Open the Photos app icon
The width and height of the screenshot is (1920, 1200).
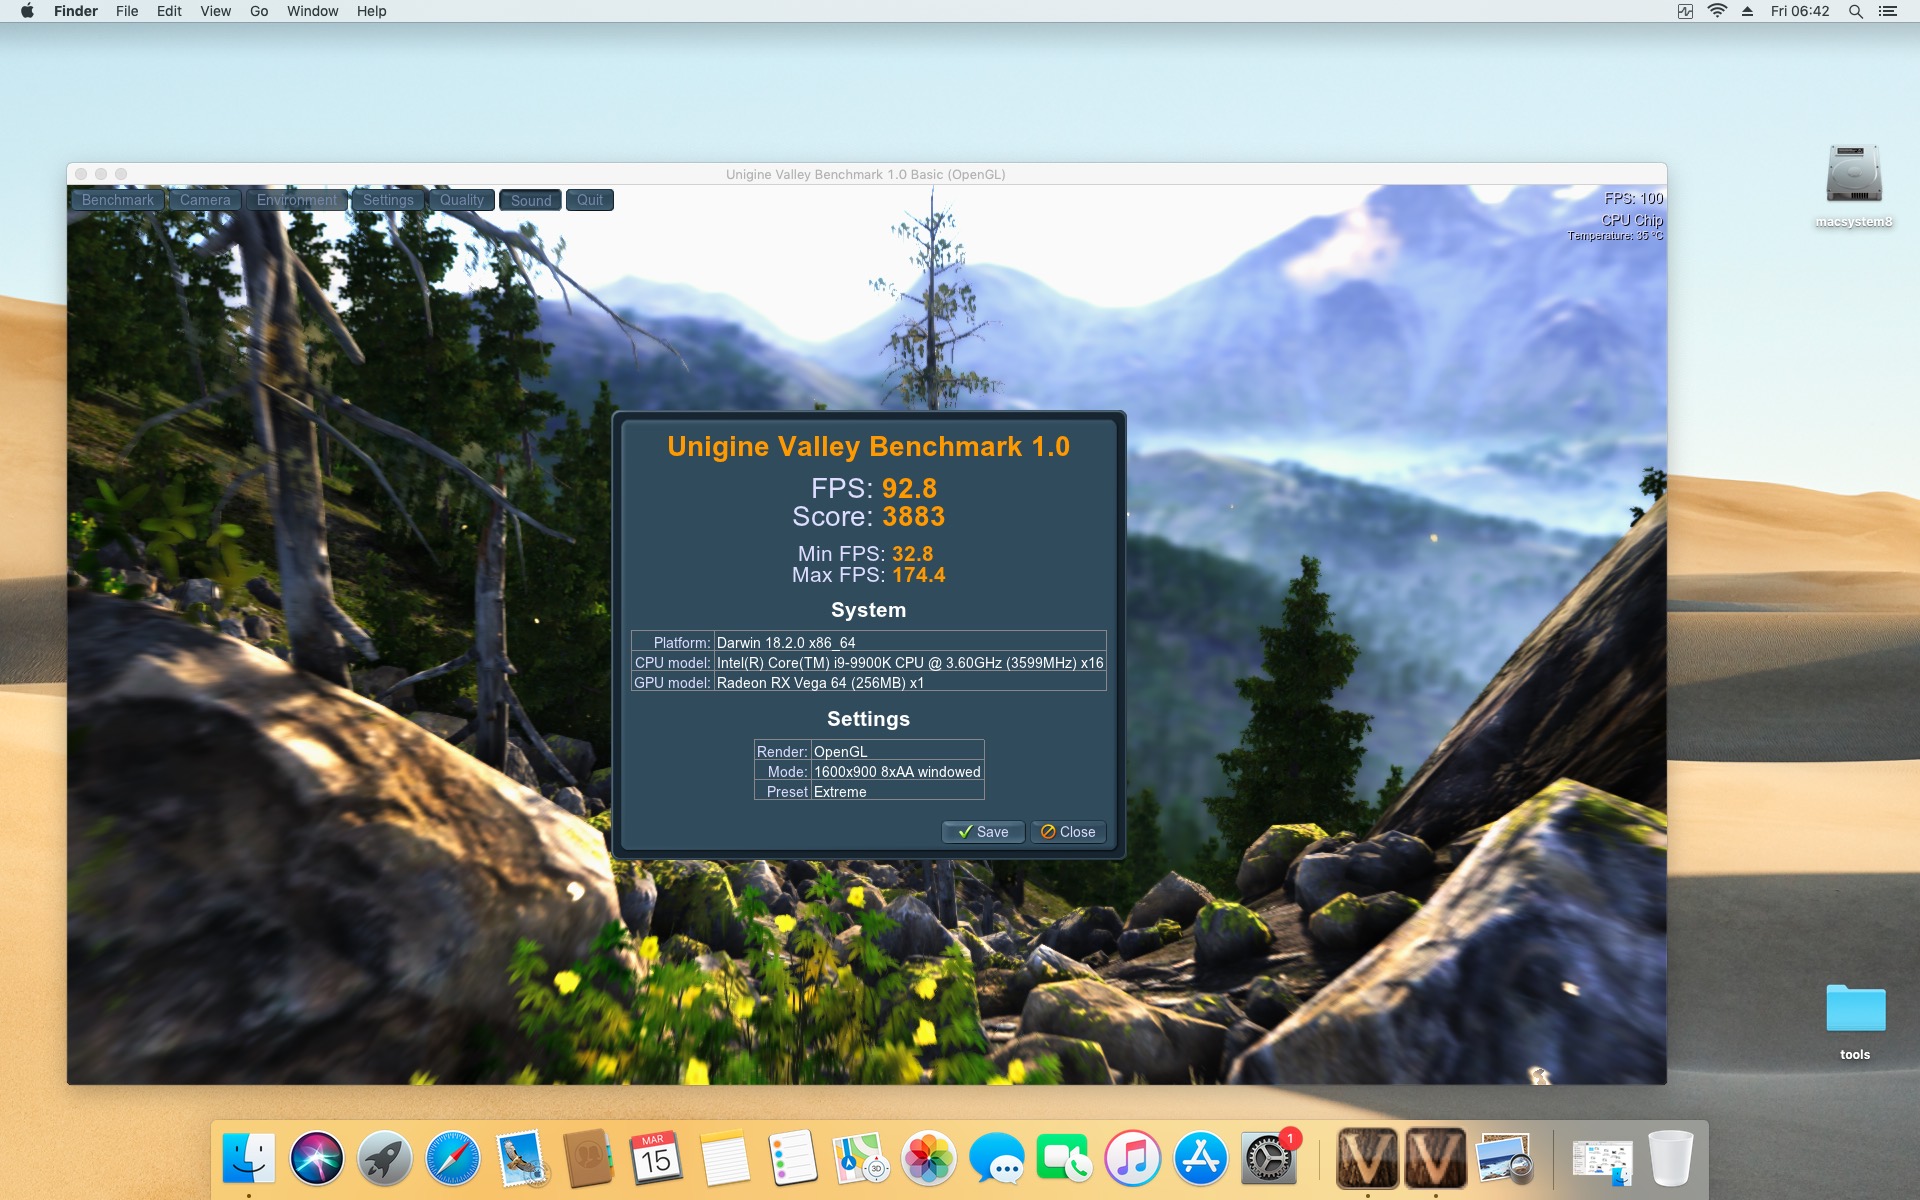tap(928, 1159)
